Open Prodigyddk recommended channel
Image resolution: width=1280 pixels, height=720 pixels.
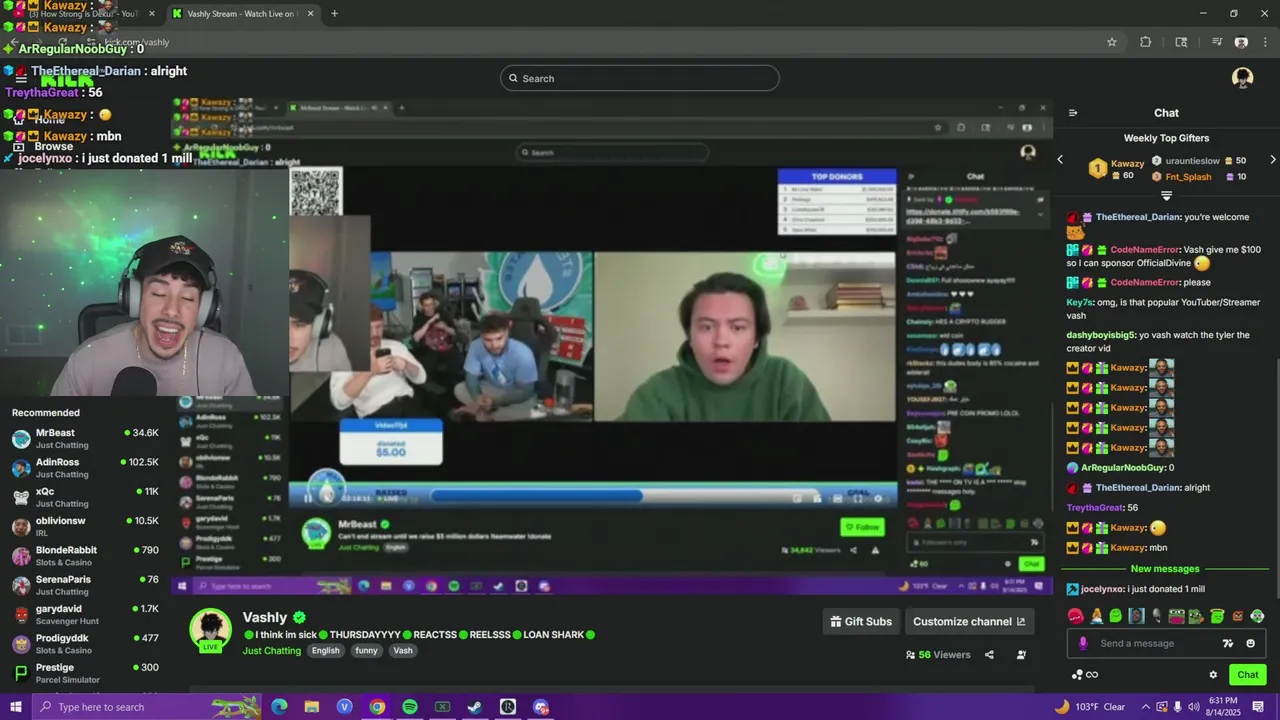click(x=85, y=643)
